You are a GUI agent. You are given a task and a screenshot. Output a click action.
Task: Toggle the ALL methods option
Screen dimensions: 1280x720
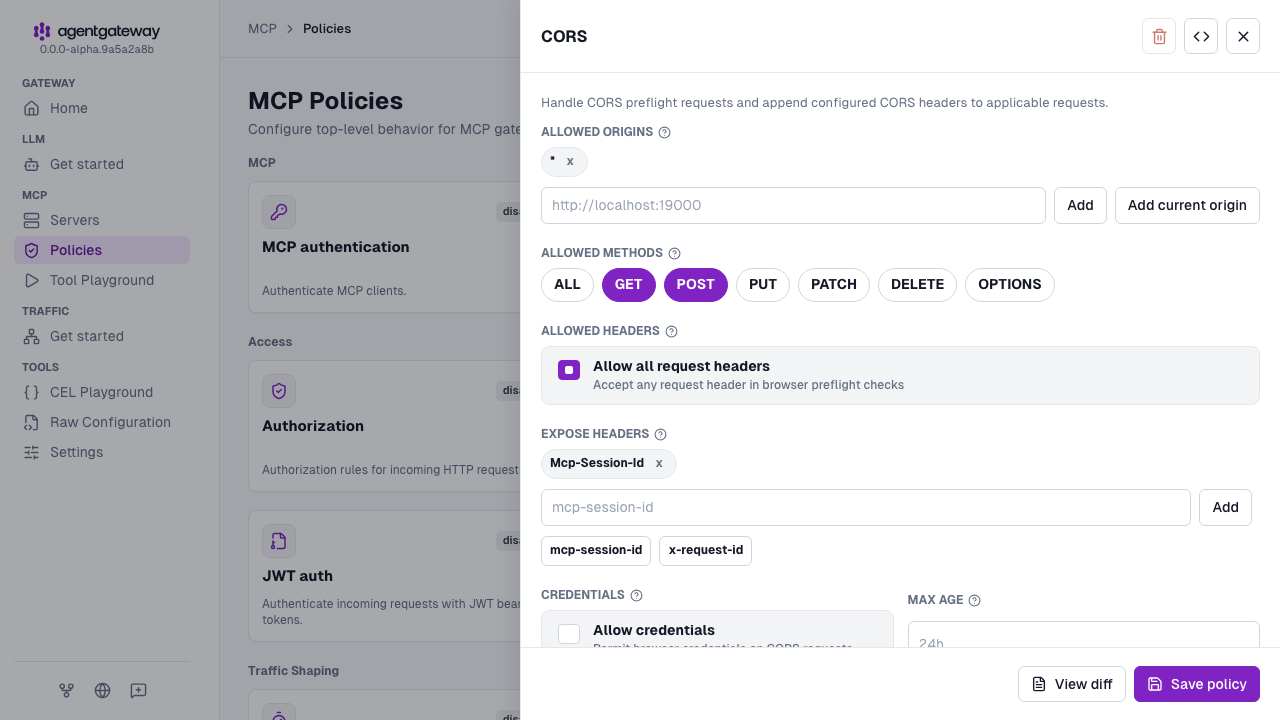567,284
